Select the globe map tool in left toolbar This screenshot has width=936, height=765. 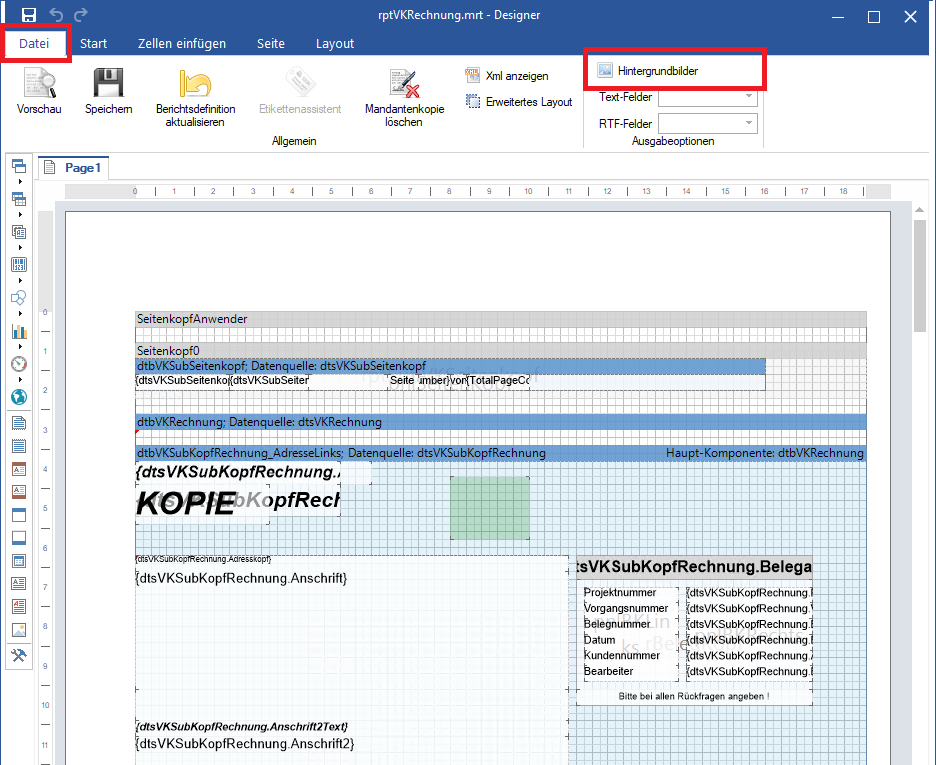pos(19,397)
